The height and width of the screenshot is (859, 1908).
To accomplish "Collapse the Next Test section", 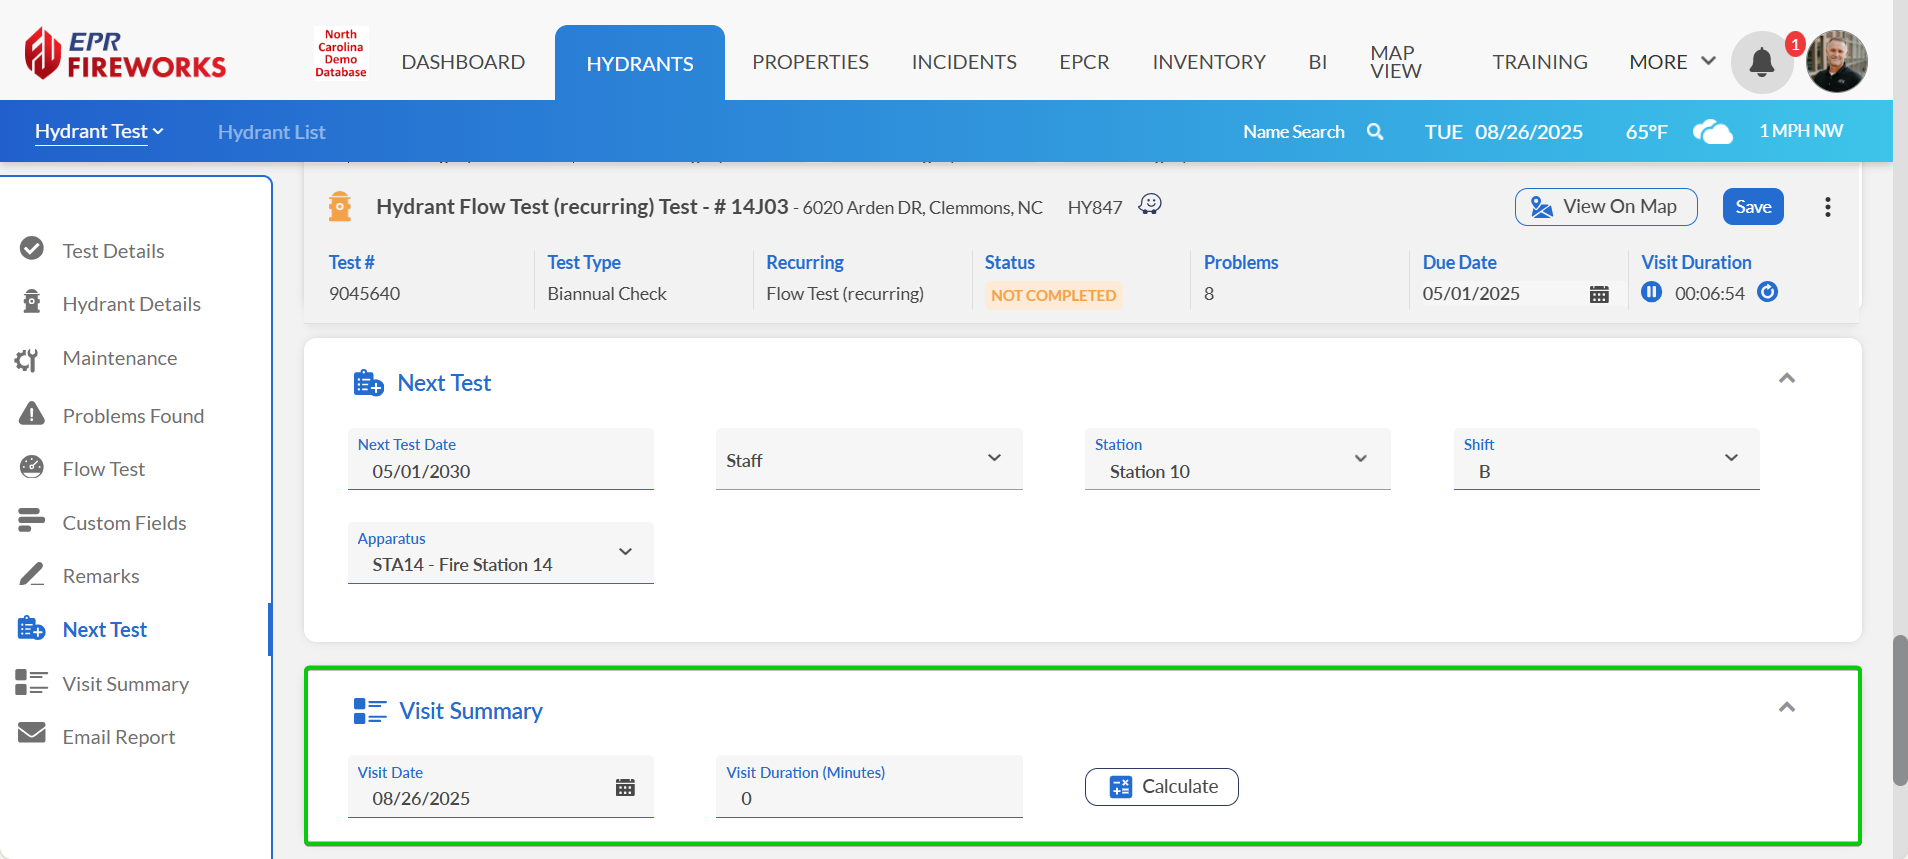I will coord(1786,378).
